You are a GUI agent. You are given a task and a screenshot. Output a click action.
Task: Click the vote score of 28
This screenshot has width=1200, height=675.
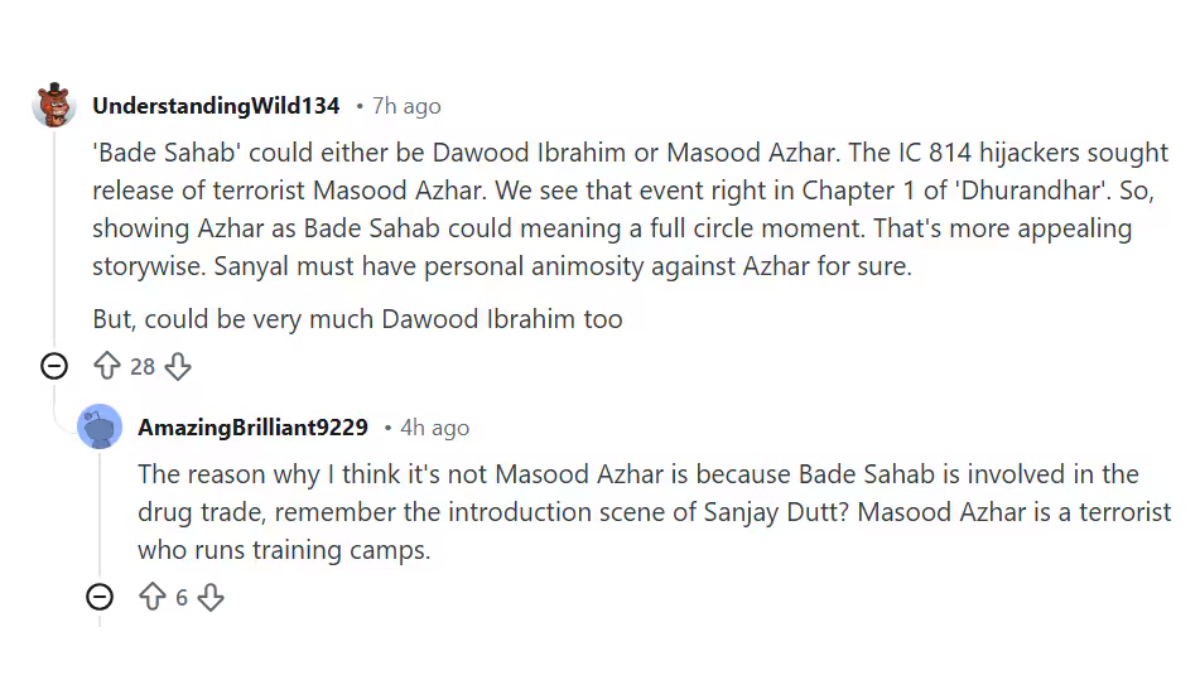click(142, 367)
